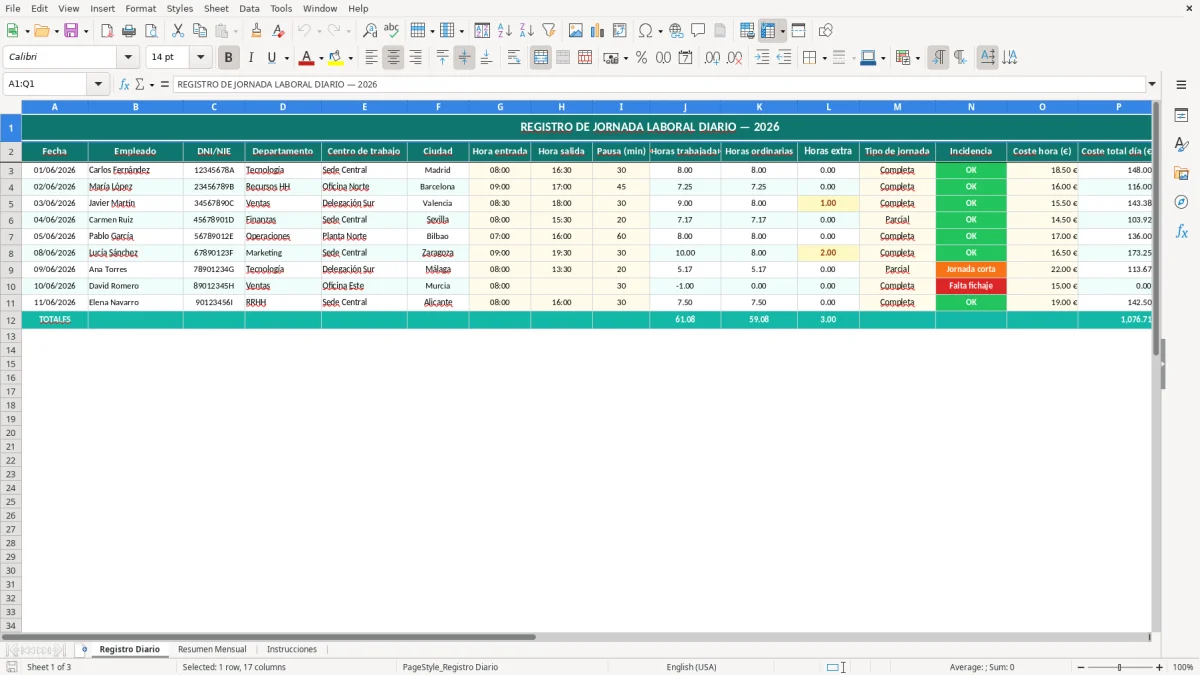Open the Format menu
The image size is (1200, 675).
pyautogui.click(x=140, y=8)
